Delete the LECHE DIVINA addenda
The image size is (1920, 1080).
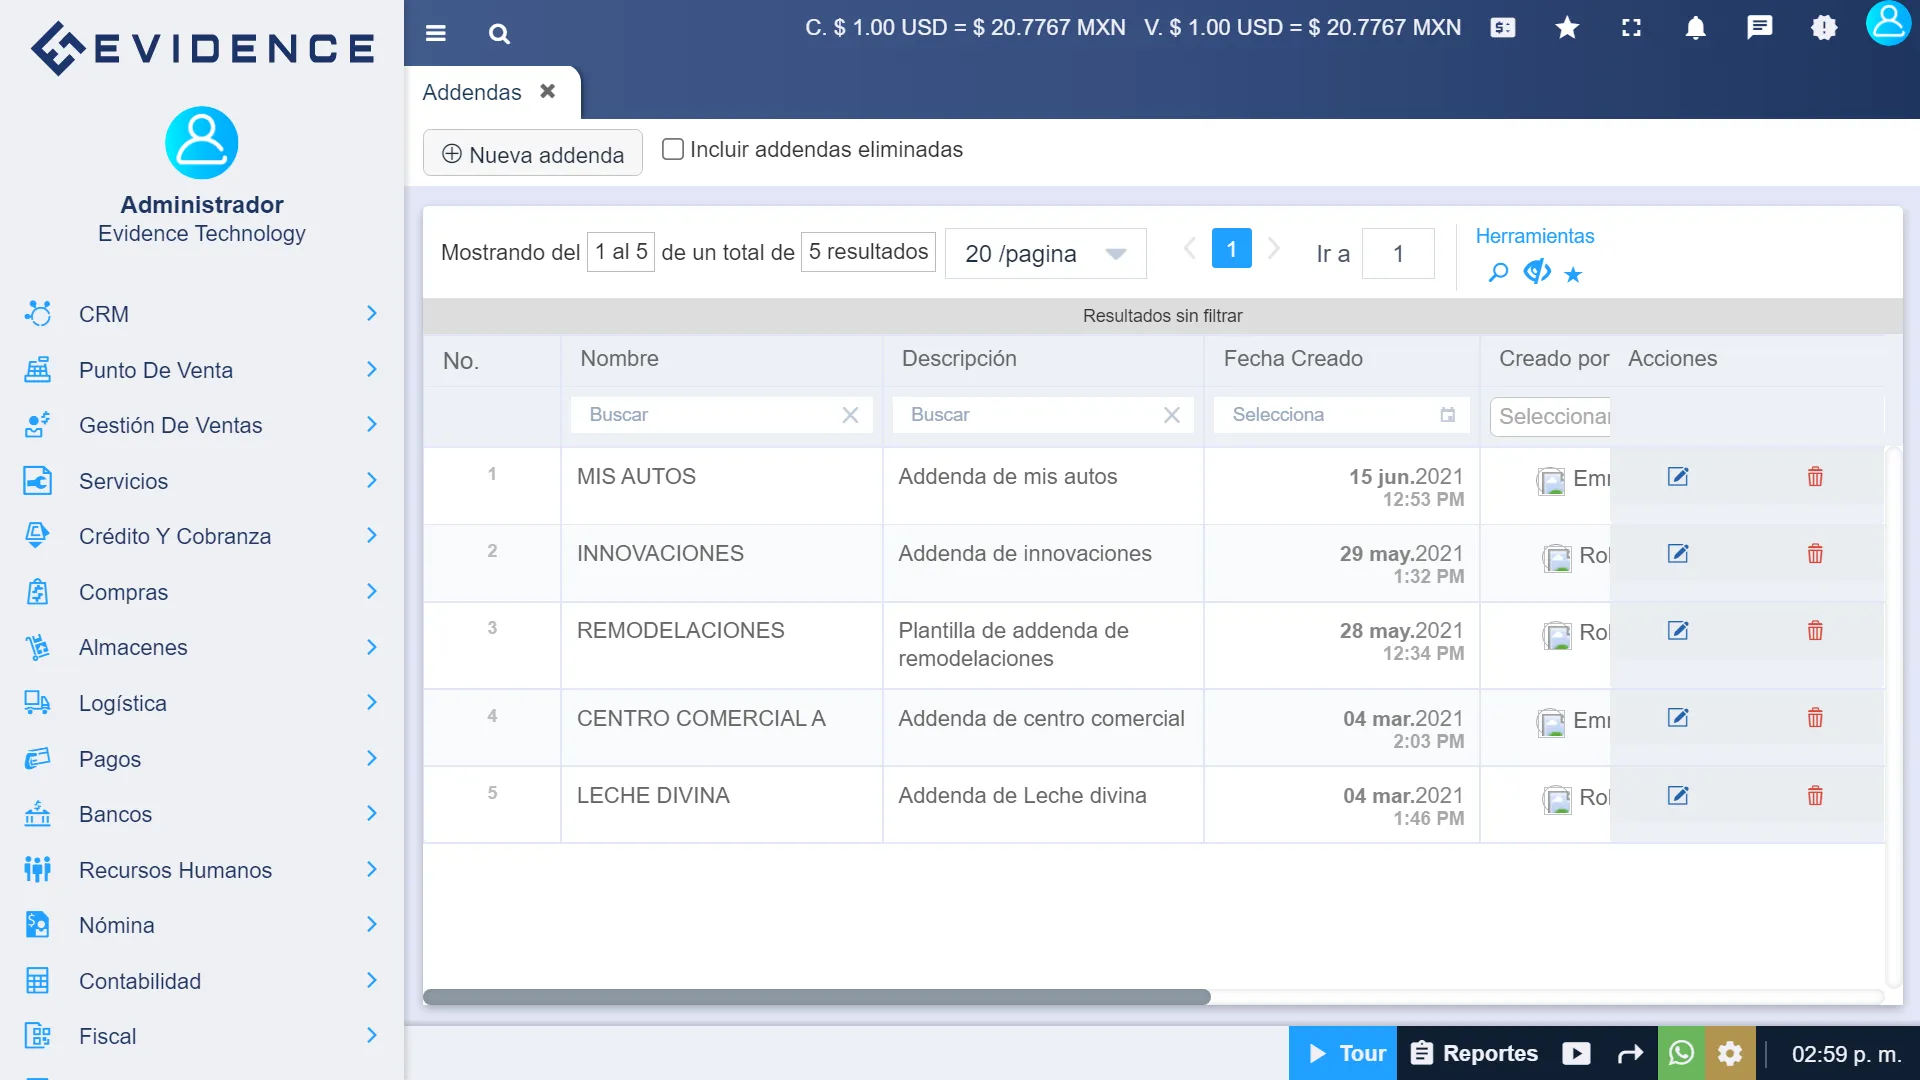(x=1815, y=796)
